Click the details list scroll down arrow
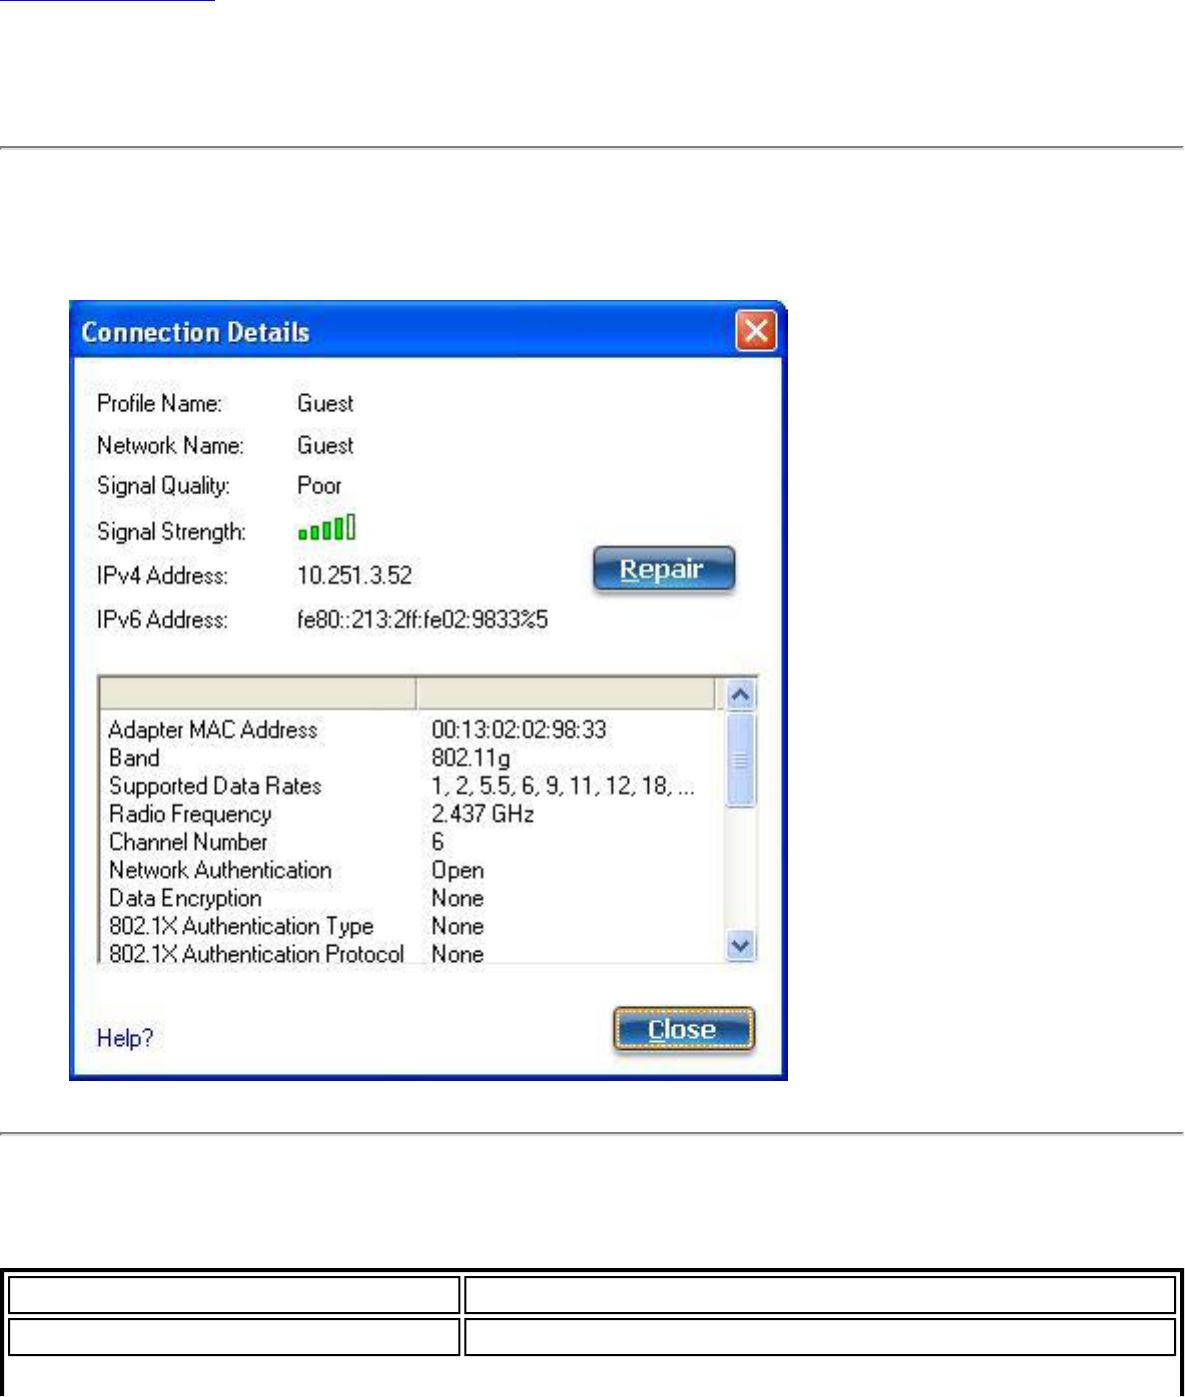The width and height of the screenshot is (1185, 1397). tap(741, 945)
